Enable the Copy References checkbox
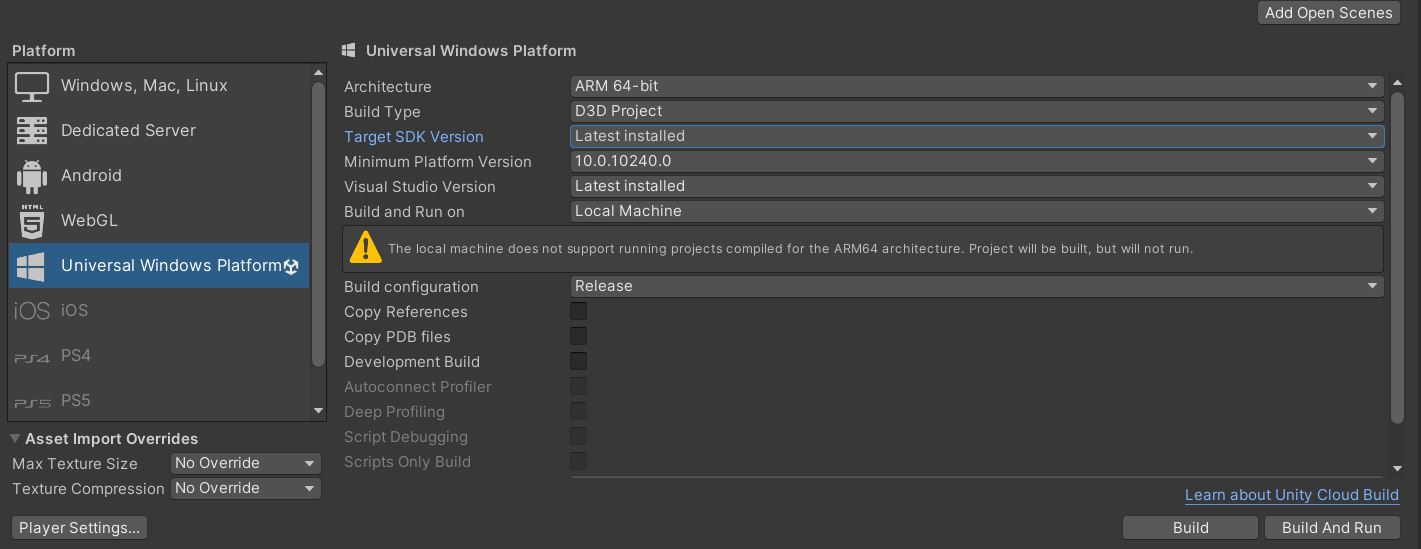Screen dimensions: 1421x549 [578, 311]
